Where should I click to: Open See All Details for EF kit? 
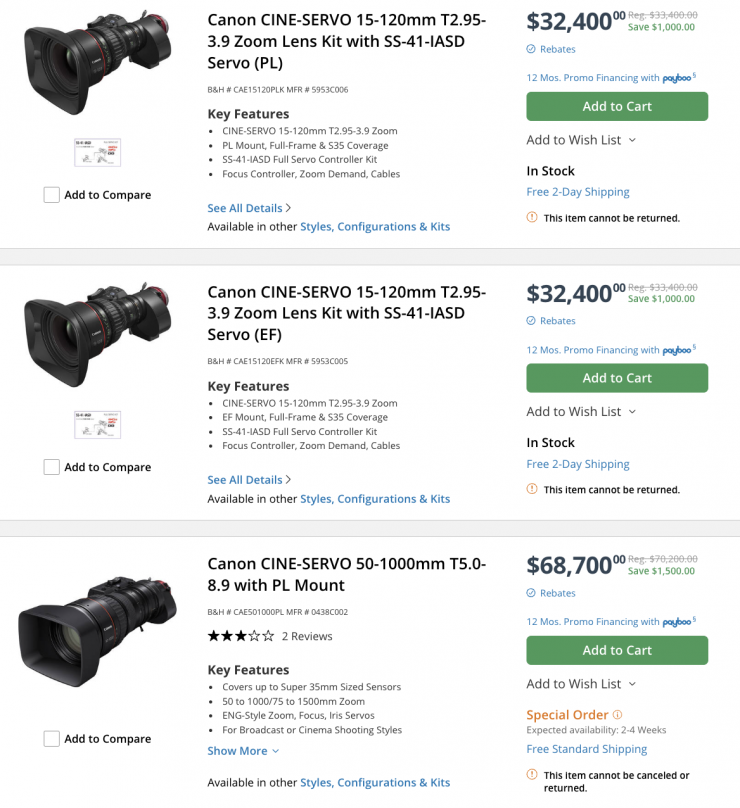pyautogui.click(x=249, y=480)
